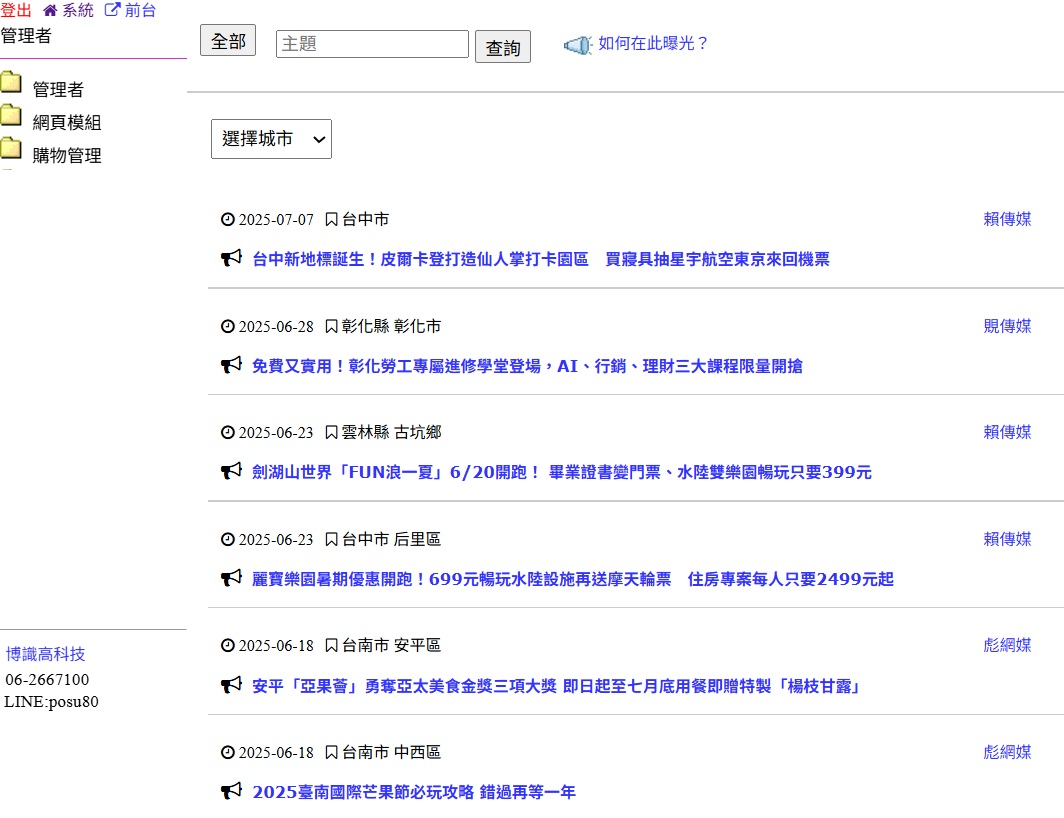Visit the 博識高科技 footer link
This screenshot has width=1064, height=818.
coord(45,654)
